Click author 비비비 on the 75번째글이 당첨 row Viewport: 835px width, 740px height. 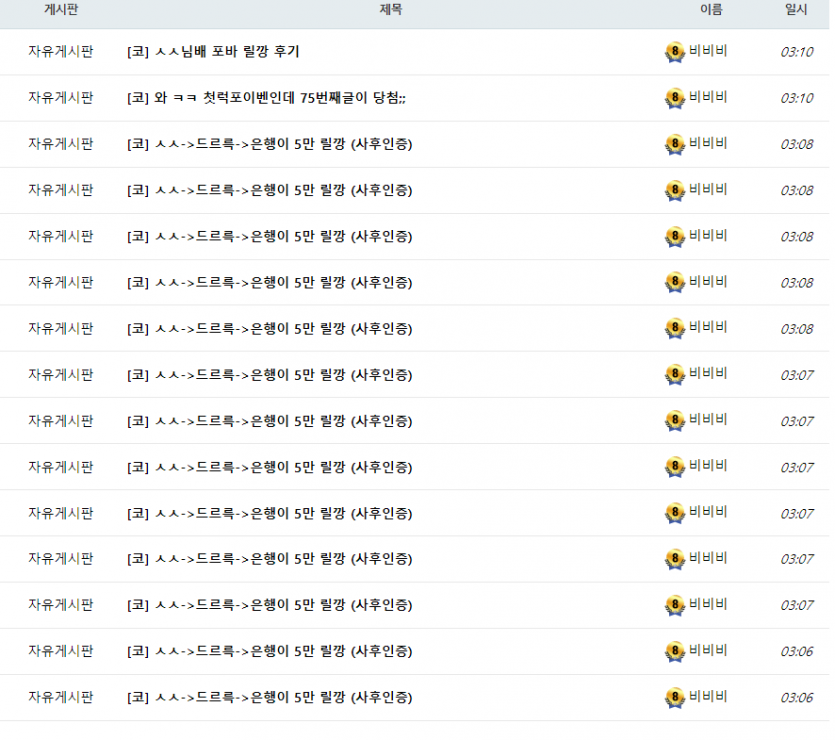click(708, 97)
